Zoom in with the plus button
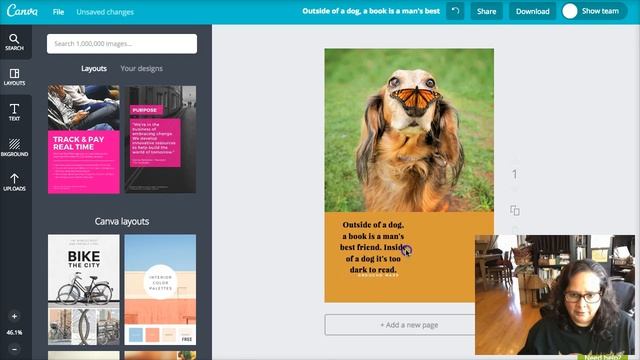Screen dimensions: 640x360 pos(14,316)
